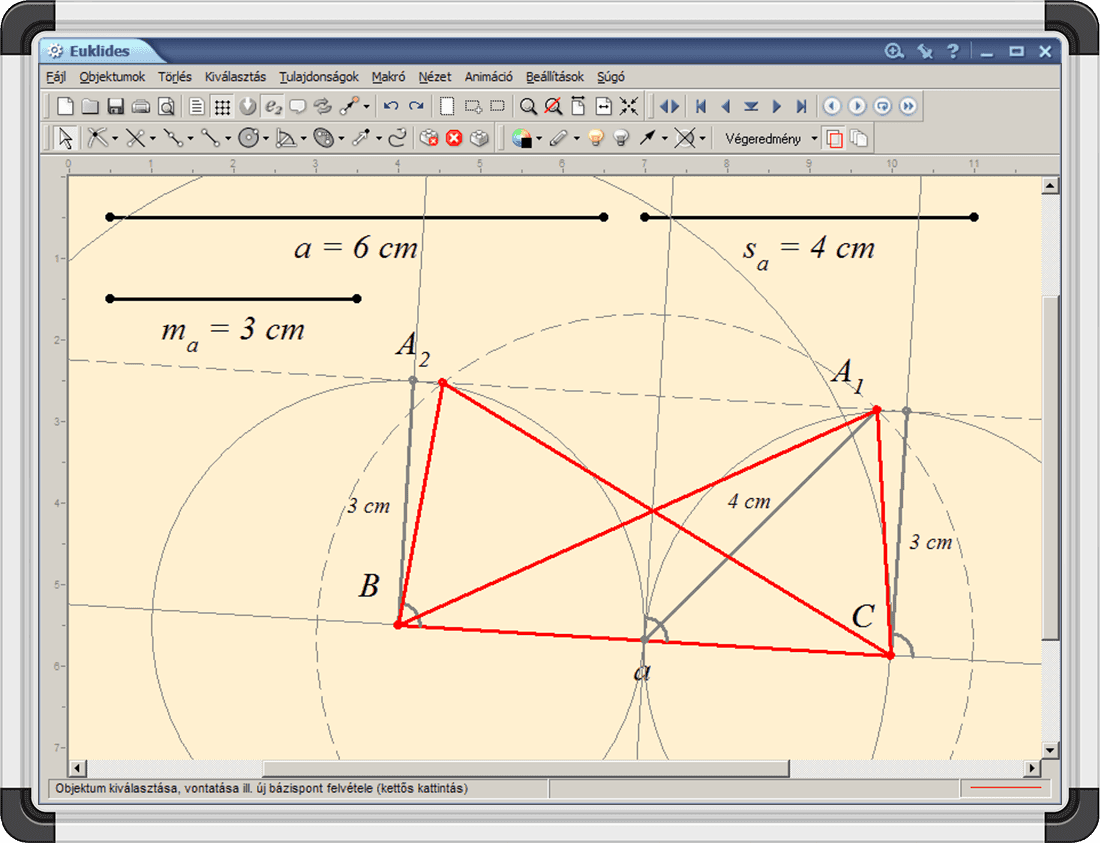Open the Objektumok menu
The image size is (1100, 843).
(112, 76)
